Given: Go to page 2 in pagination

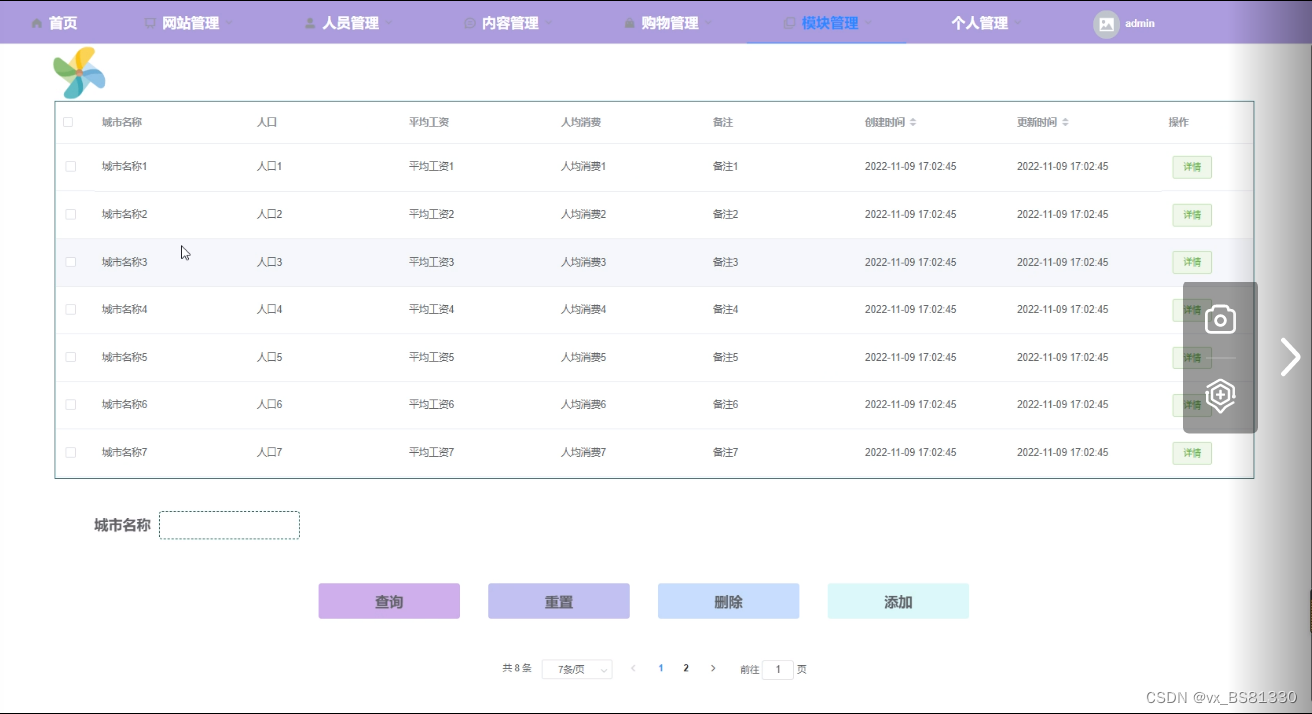Looking at the screenshot, I should [686, 668].
